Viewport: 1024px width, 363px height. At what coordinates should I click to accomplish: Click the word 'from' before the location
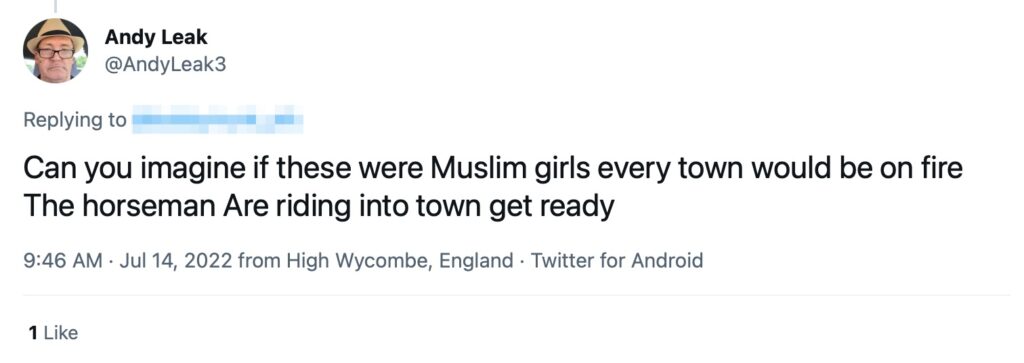click(258, 261)
